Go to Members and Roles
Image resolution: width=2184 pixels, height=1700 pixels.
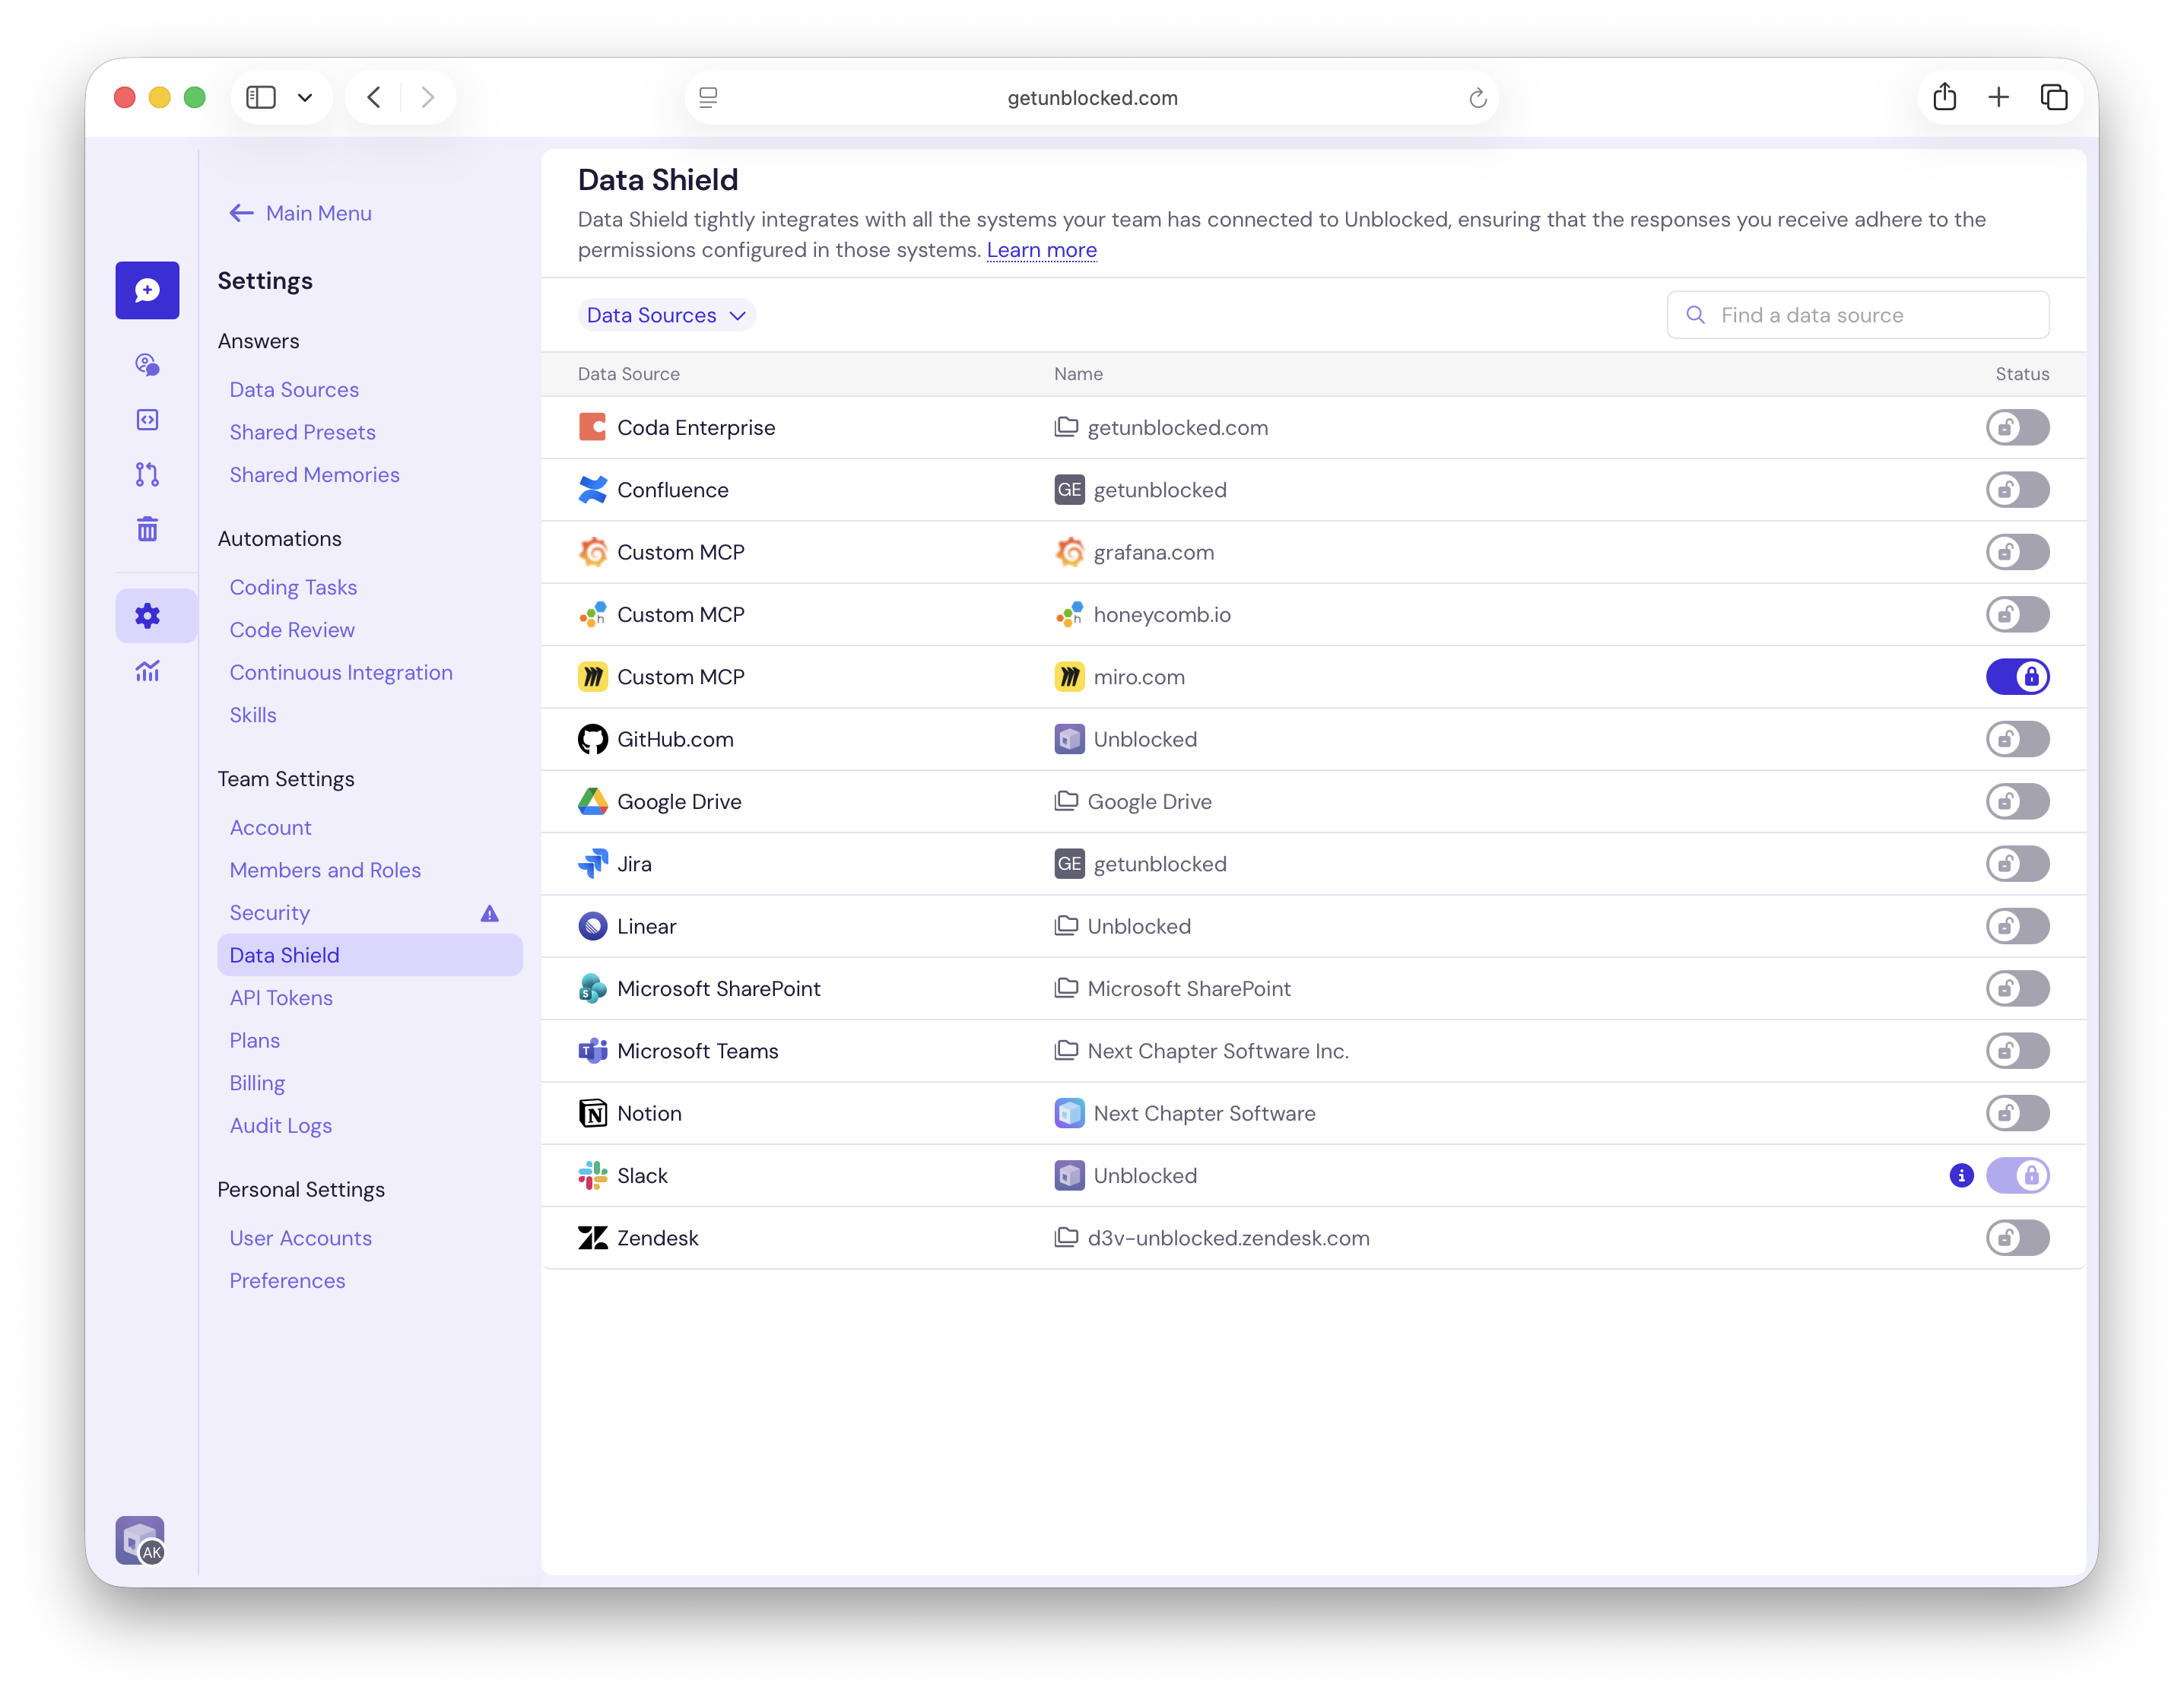click(325, 870)
